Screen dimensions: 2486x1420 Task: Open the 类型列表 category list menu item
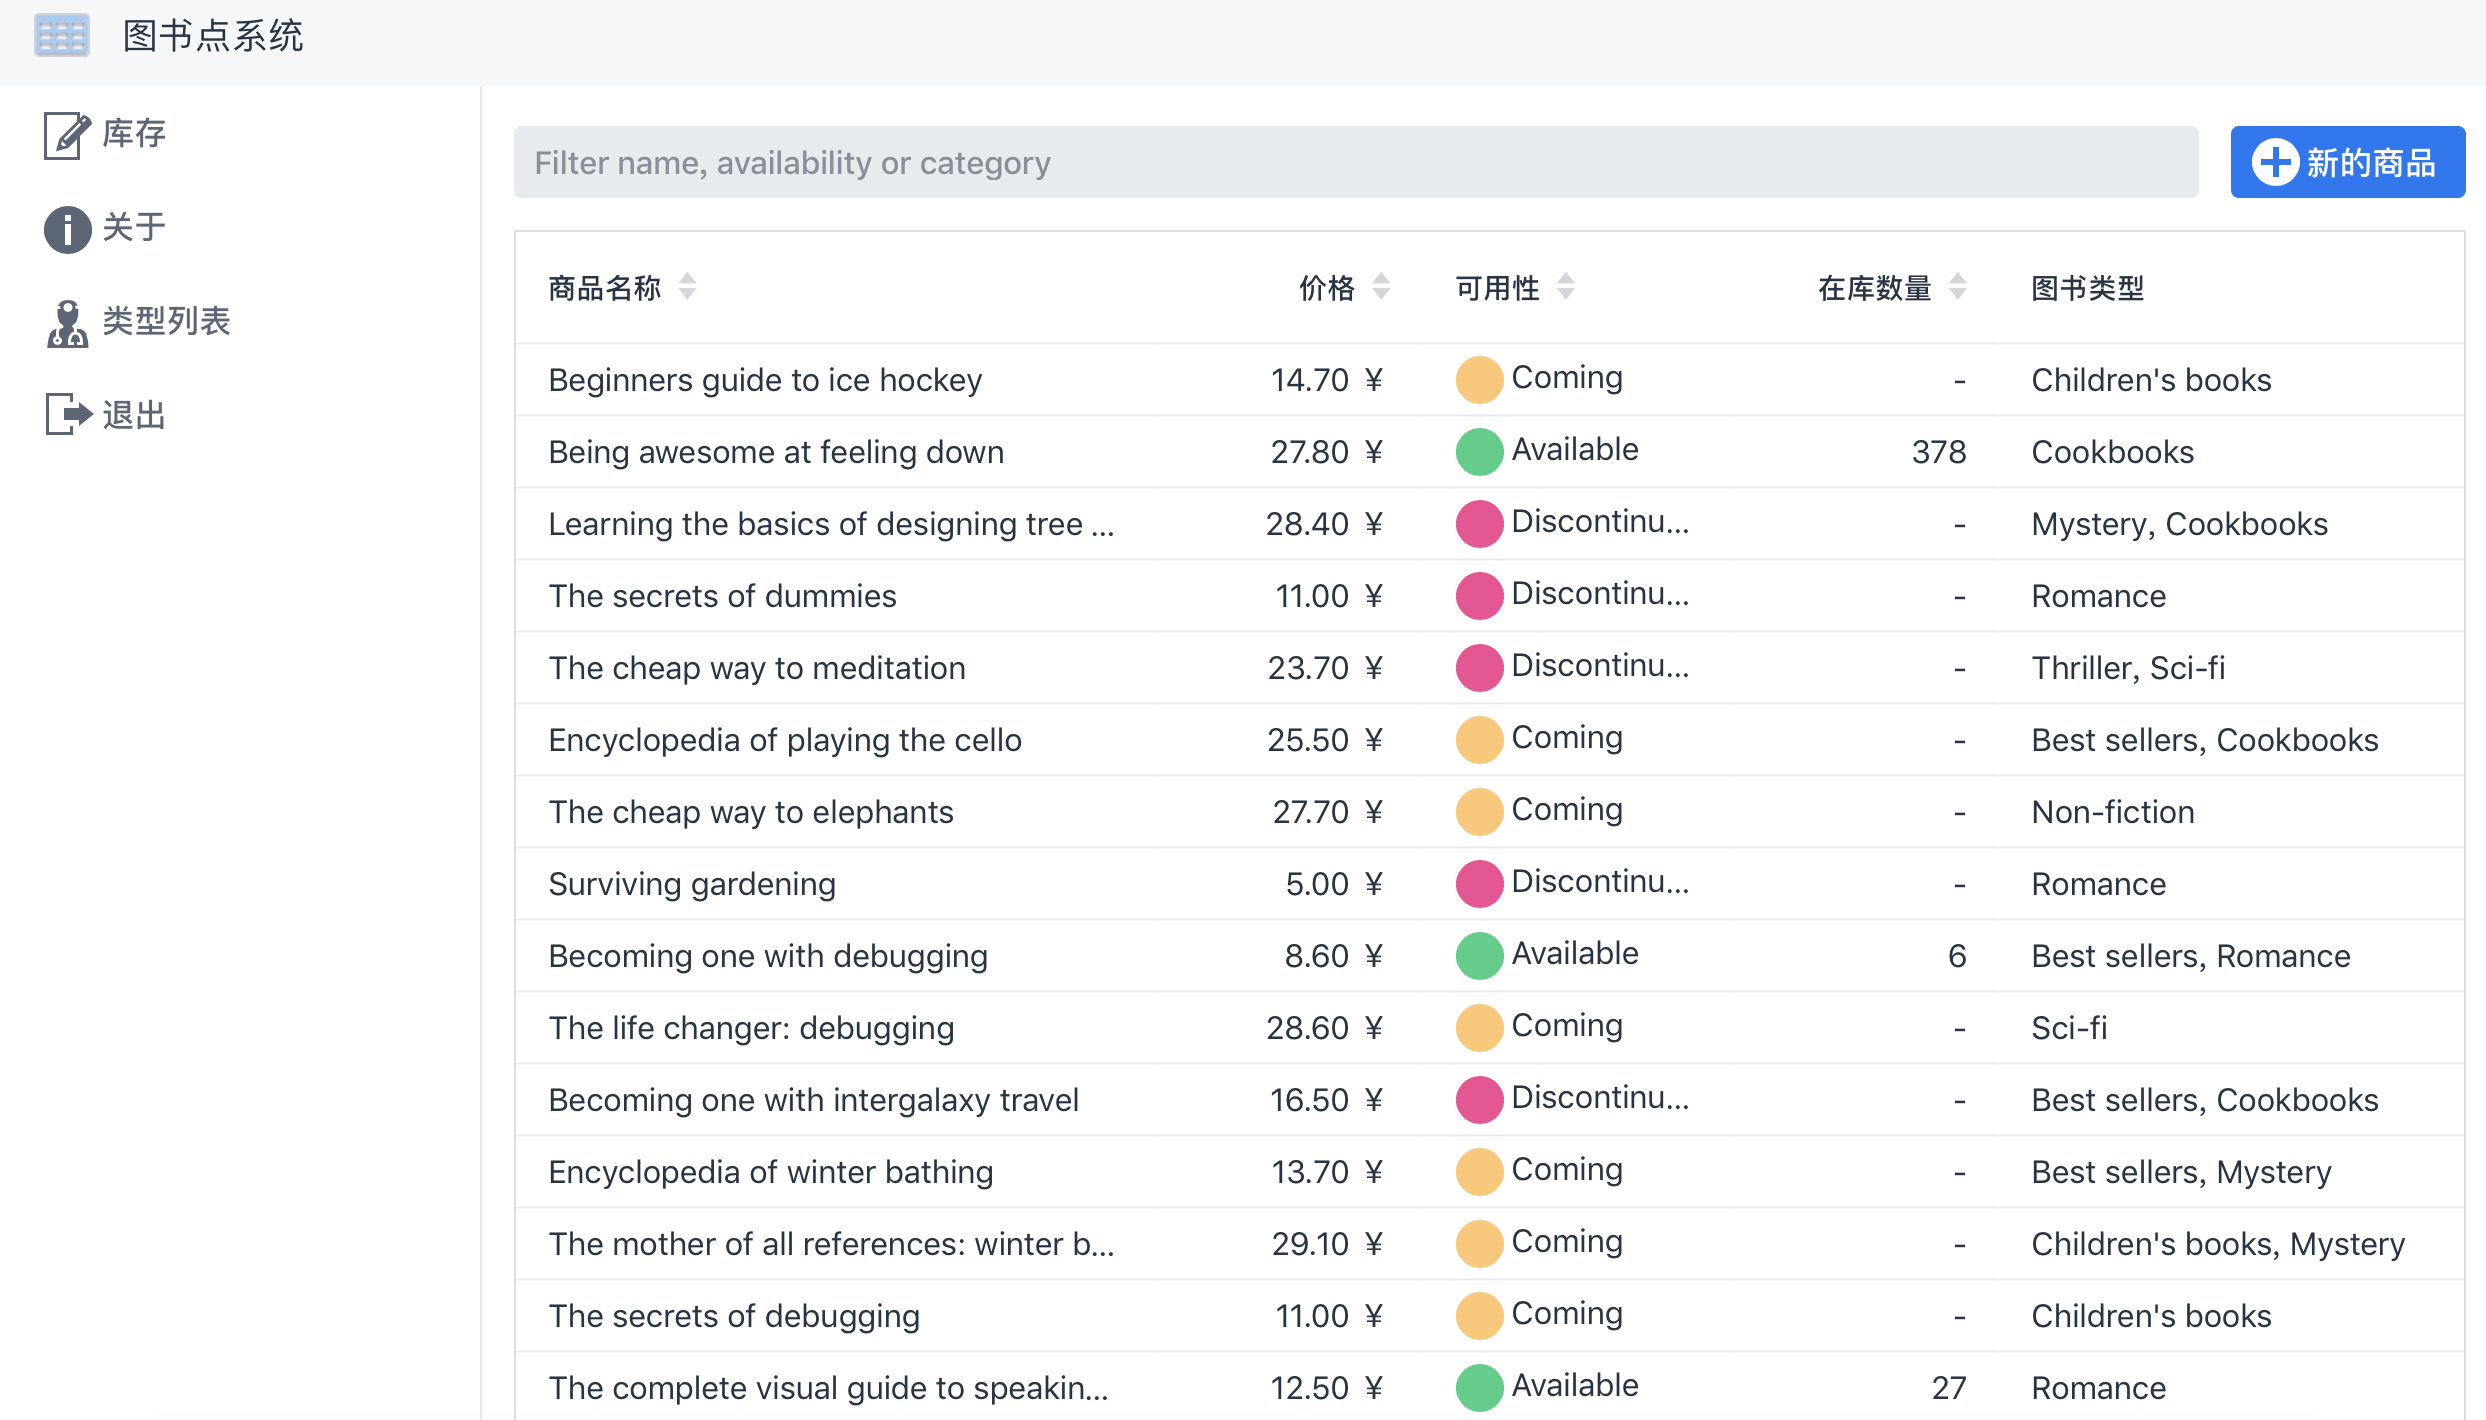[166, 322]
